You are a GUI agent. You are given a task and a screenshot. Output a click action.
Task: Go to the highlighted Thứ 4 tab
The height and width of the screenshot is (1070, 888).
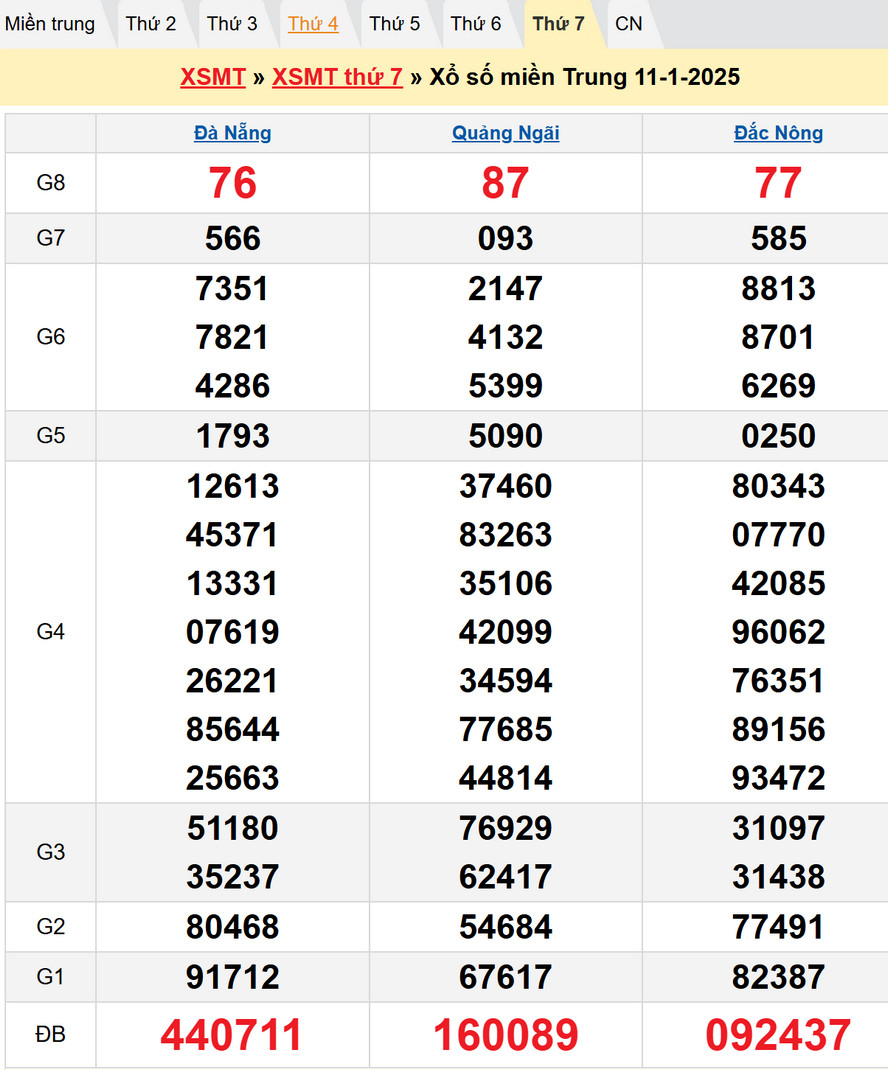313,24
